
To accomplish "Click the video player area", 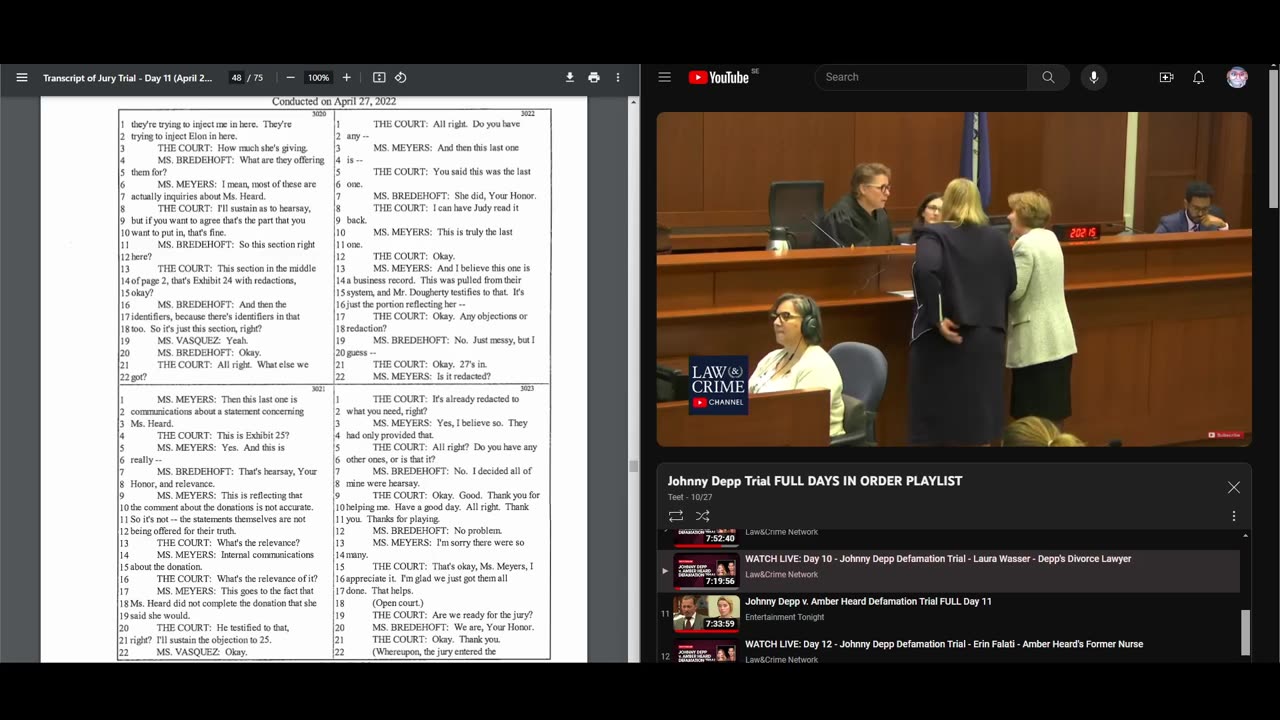I will pyautogui.click(x=954, y=279).
